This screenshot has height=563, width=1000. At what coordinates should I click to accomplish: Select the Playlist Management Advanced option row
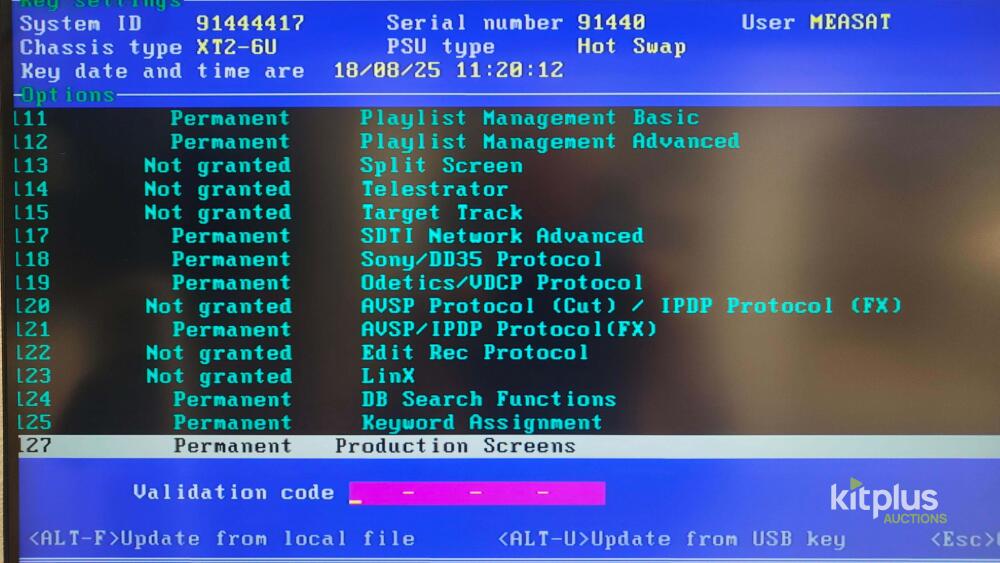[507, 142]
